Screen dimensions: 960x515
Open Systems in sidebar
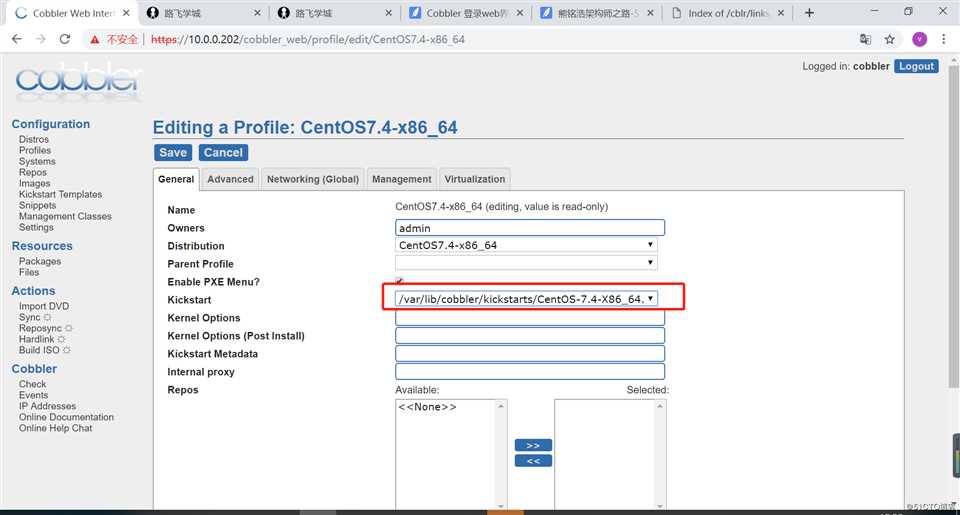(37, 162)
